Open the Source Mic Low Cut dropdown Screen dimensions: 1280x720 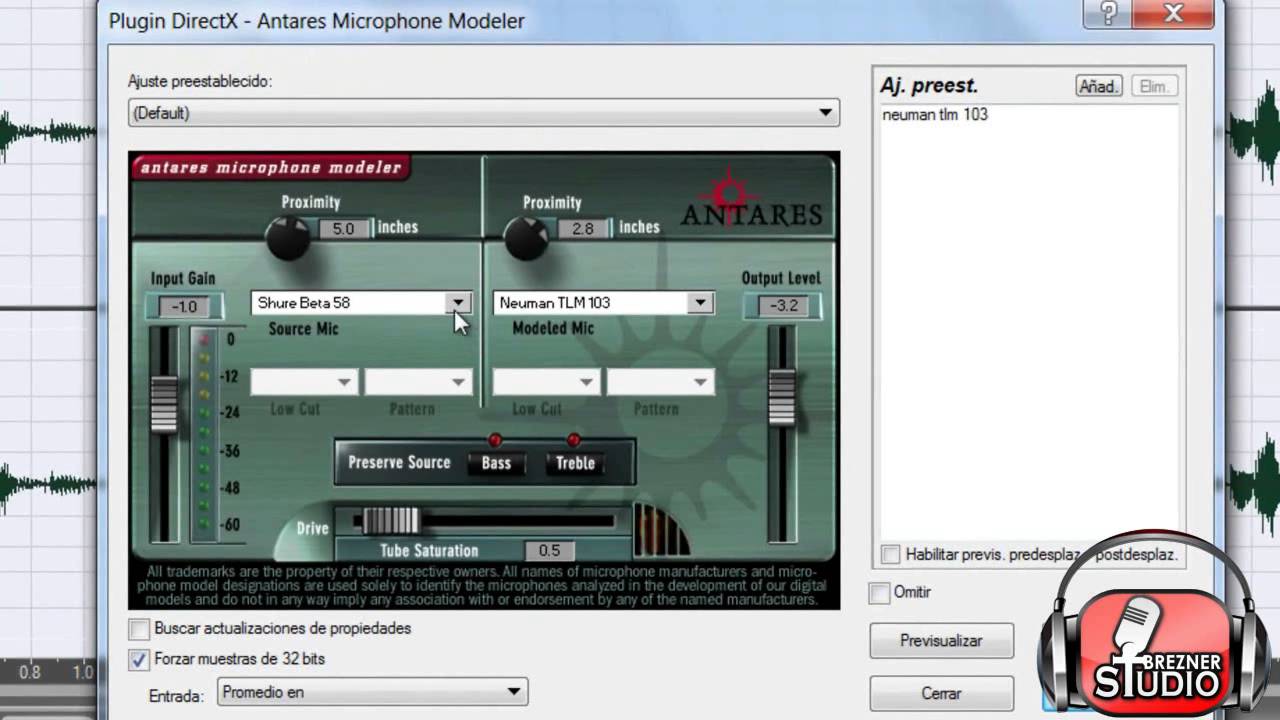pos(304,381)
